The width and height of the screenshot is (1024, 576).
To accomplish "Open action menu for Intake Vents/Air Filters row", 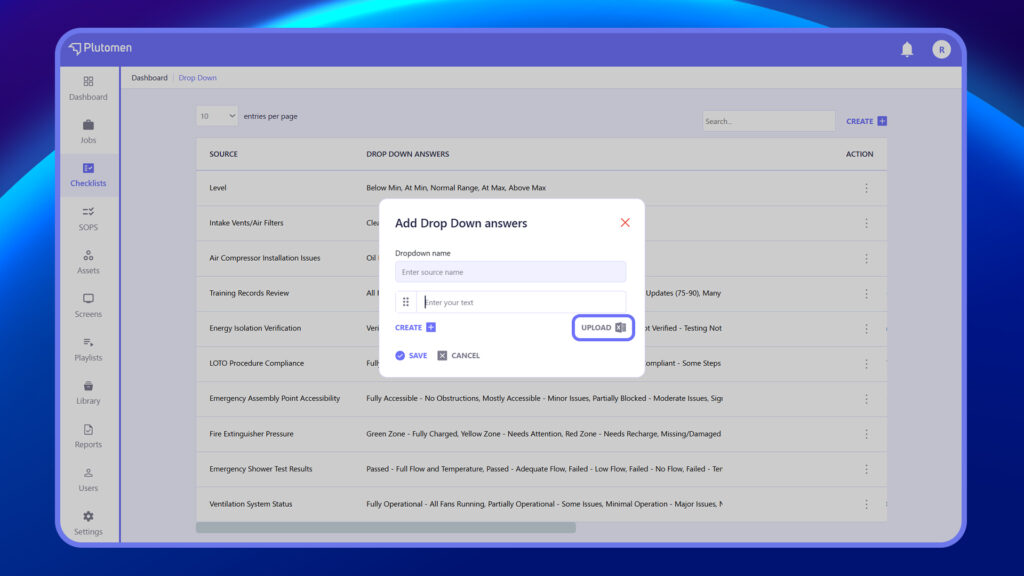I will point(866,223).
